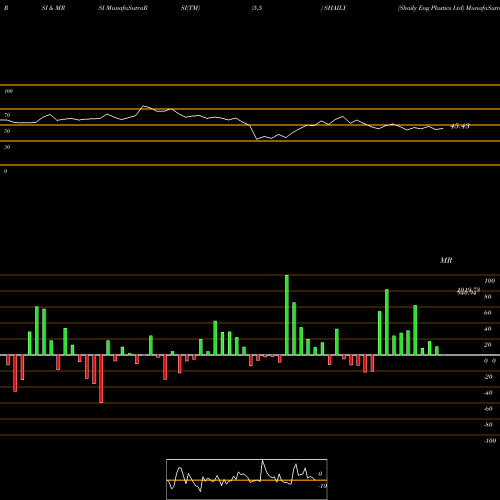The image size is (500, 500).
Task: Click the 1019.73 price value label
Action: (469, 289)
